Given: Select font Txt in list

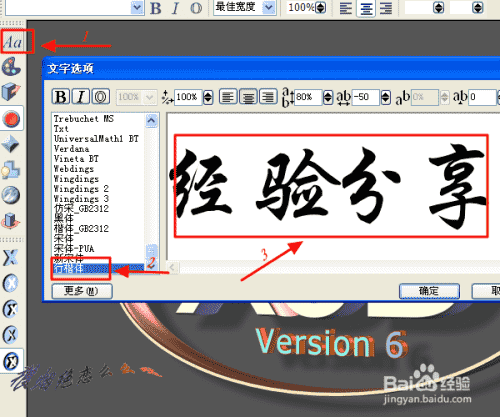Looking at the screenshot, I should point(61,129).
